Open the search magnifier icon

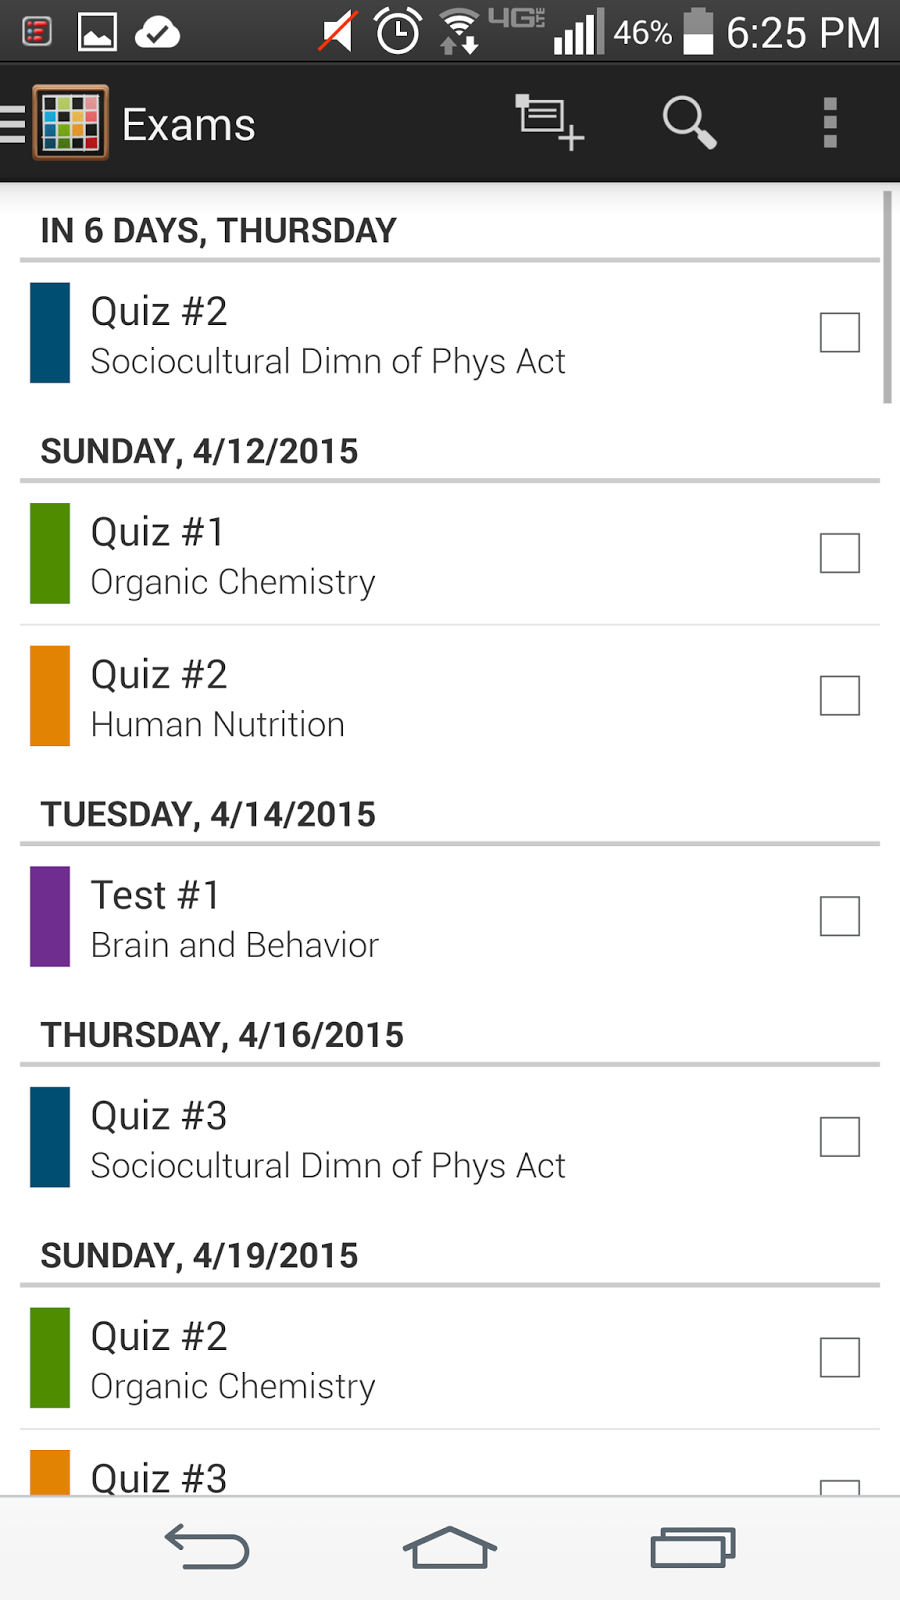[689, 123]
